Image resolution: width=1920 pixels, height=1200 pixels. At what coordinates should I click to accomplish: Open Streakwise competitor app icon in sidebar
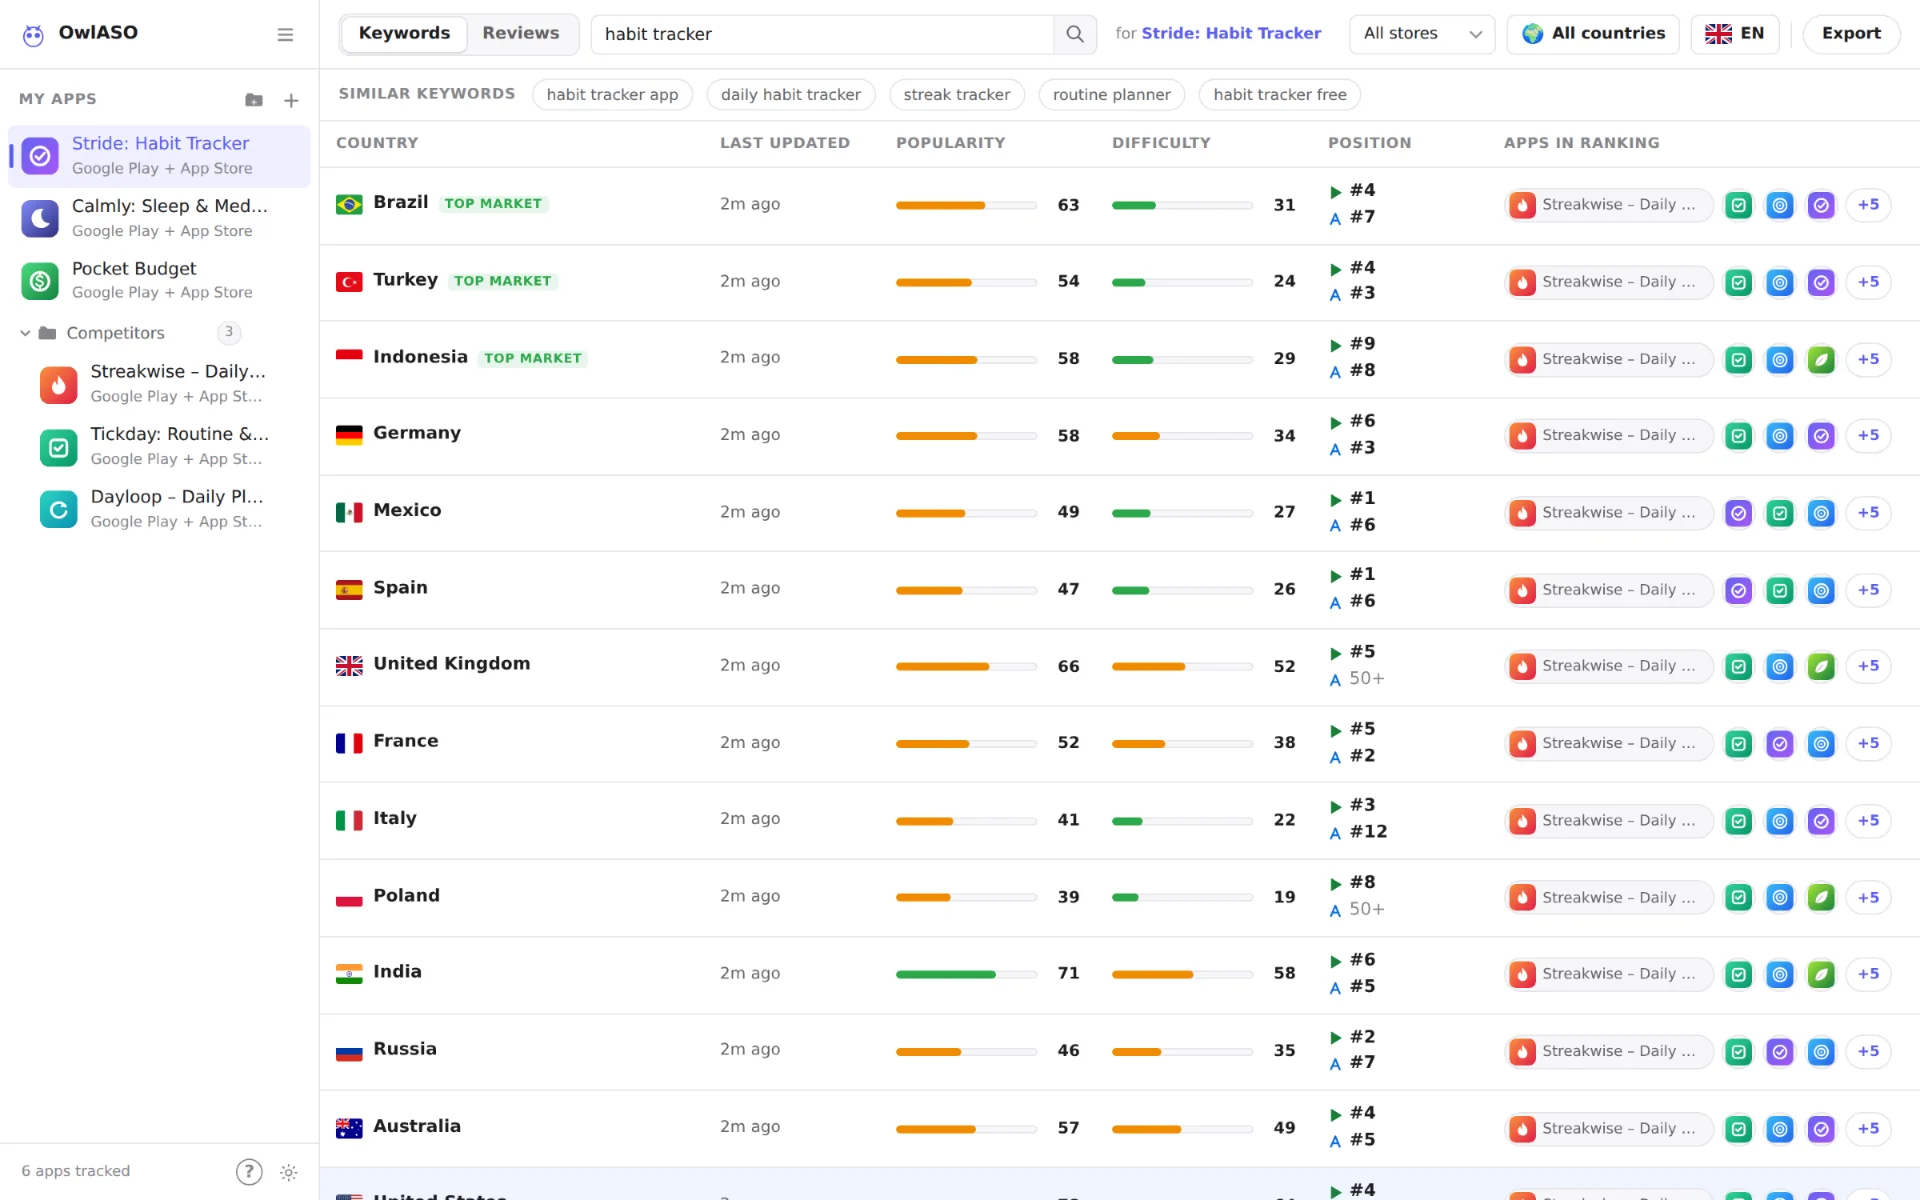[59, 384]
